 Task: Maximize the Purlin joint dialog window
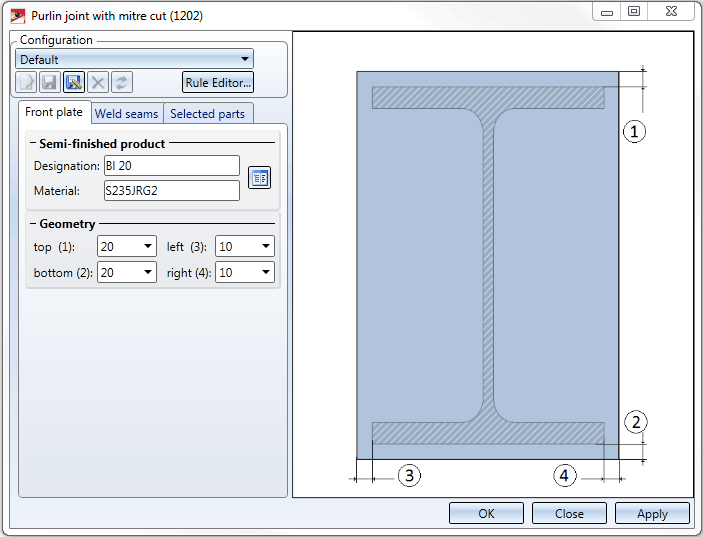(x=633, y=11)
